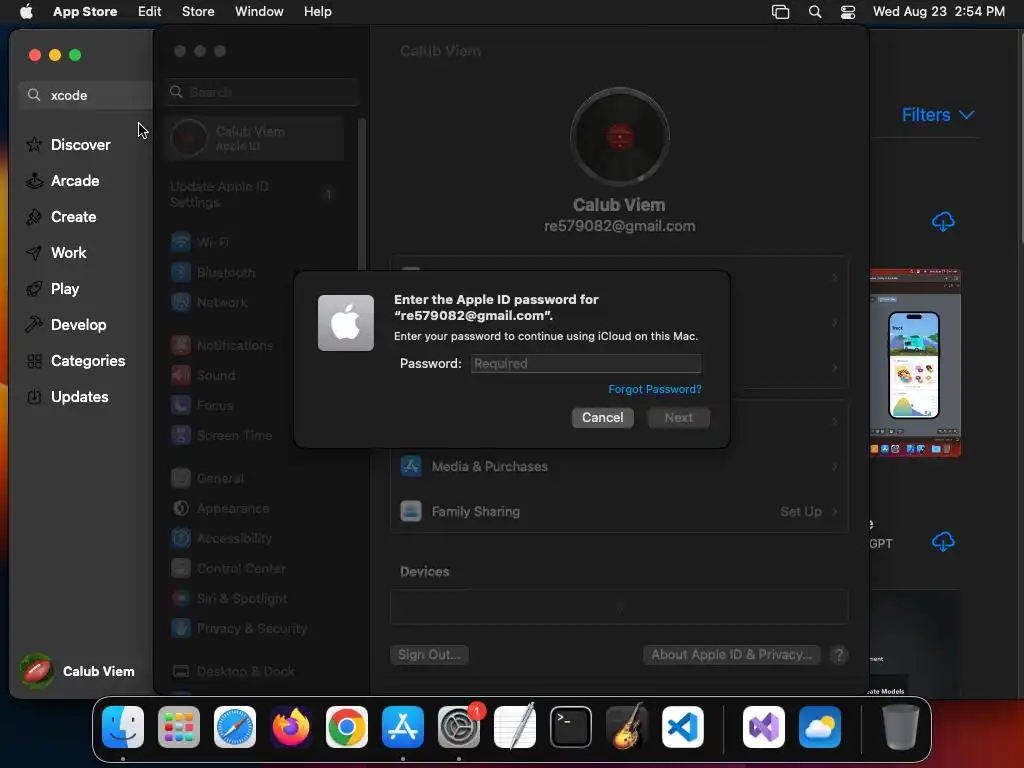This screenshot has width=1024, height=768.
Task: Open the Store menu
Action: pyautogui.click(x=198, y=12)
